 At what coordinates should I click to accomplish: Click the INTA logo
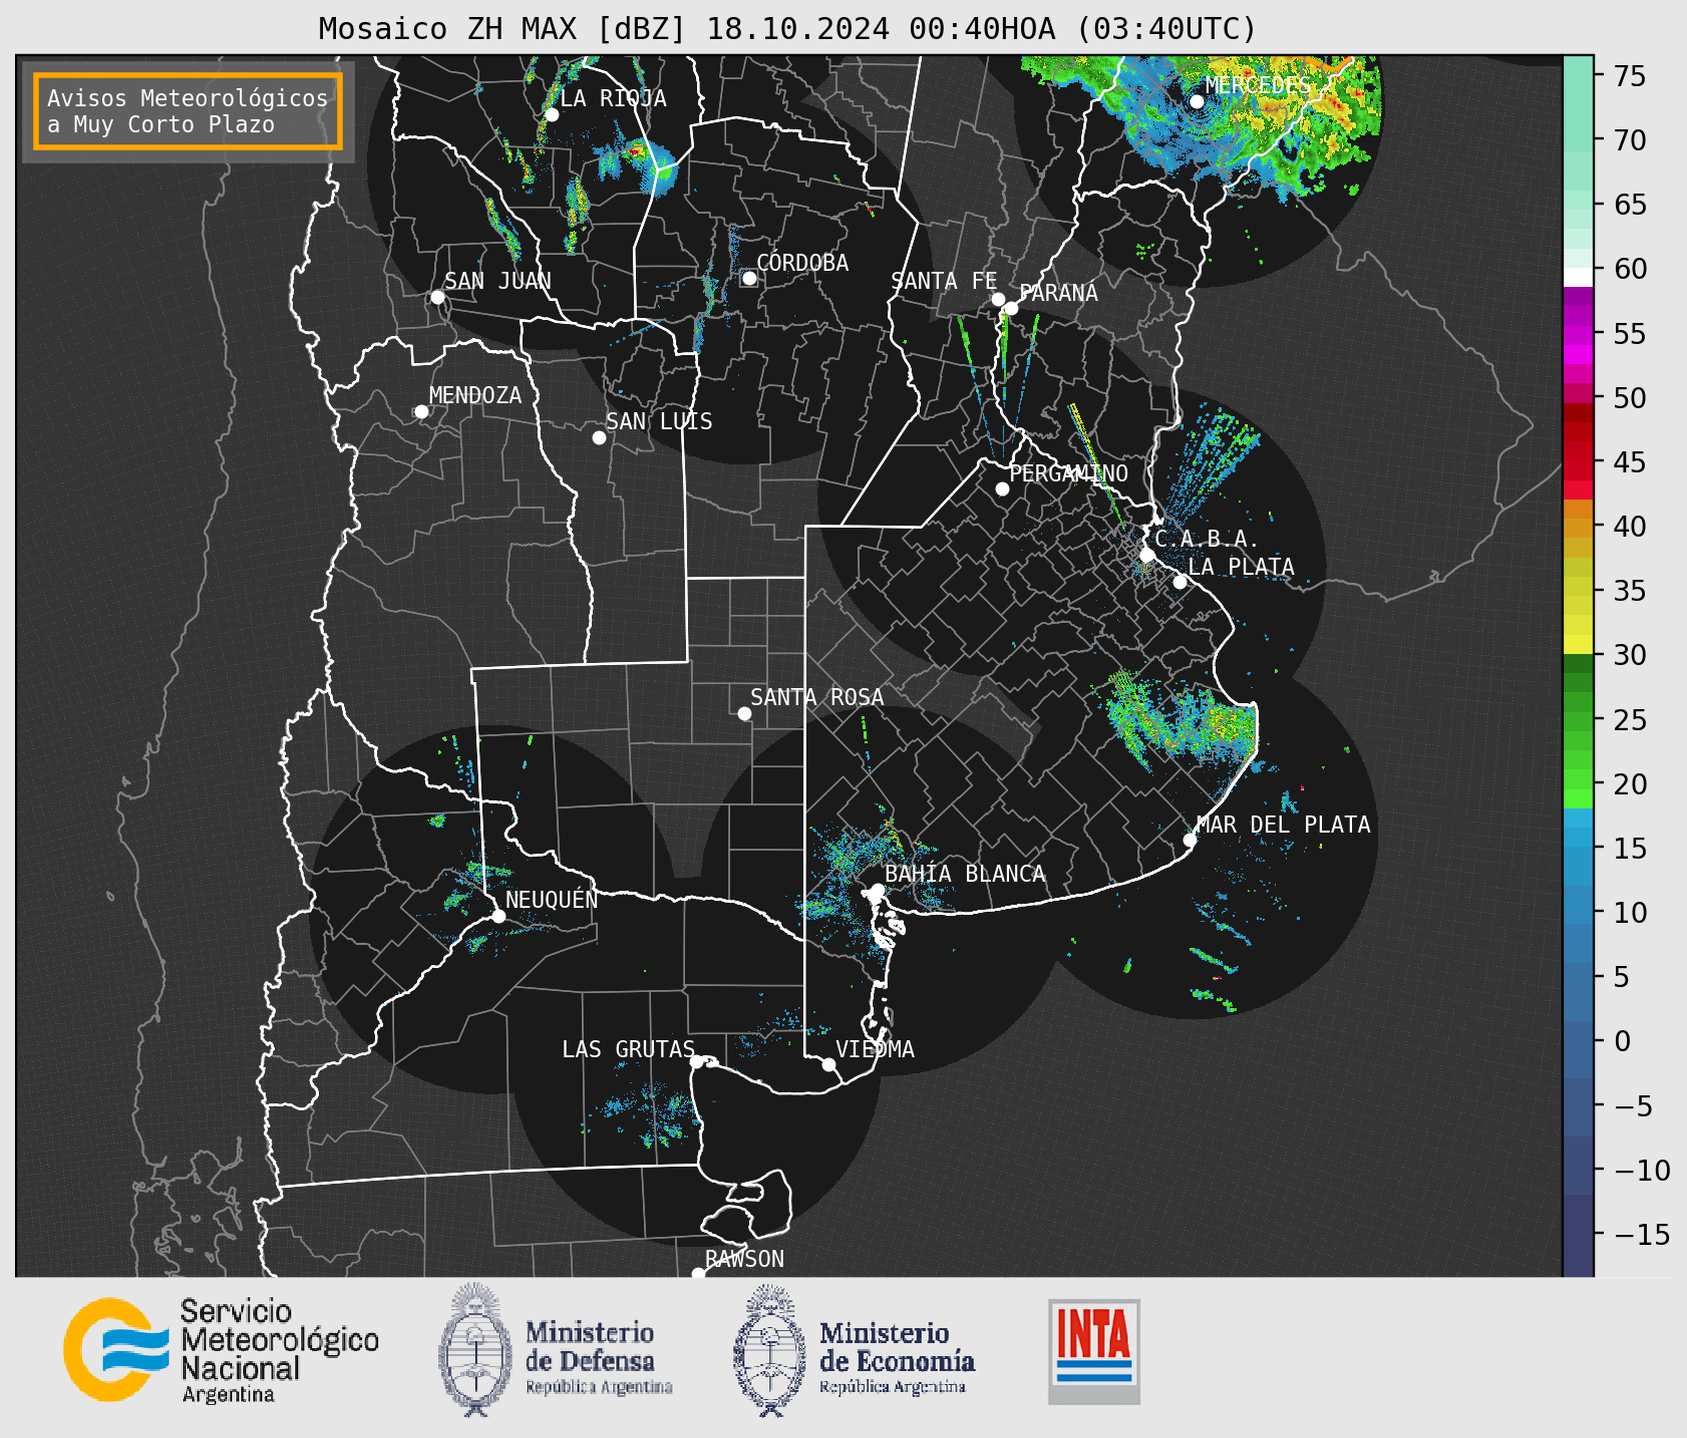tap(1094, 1352)
